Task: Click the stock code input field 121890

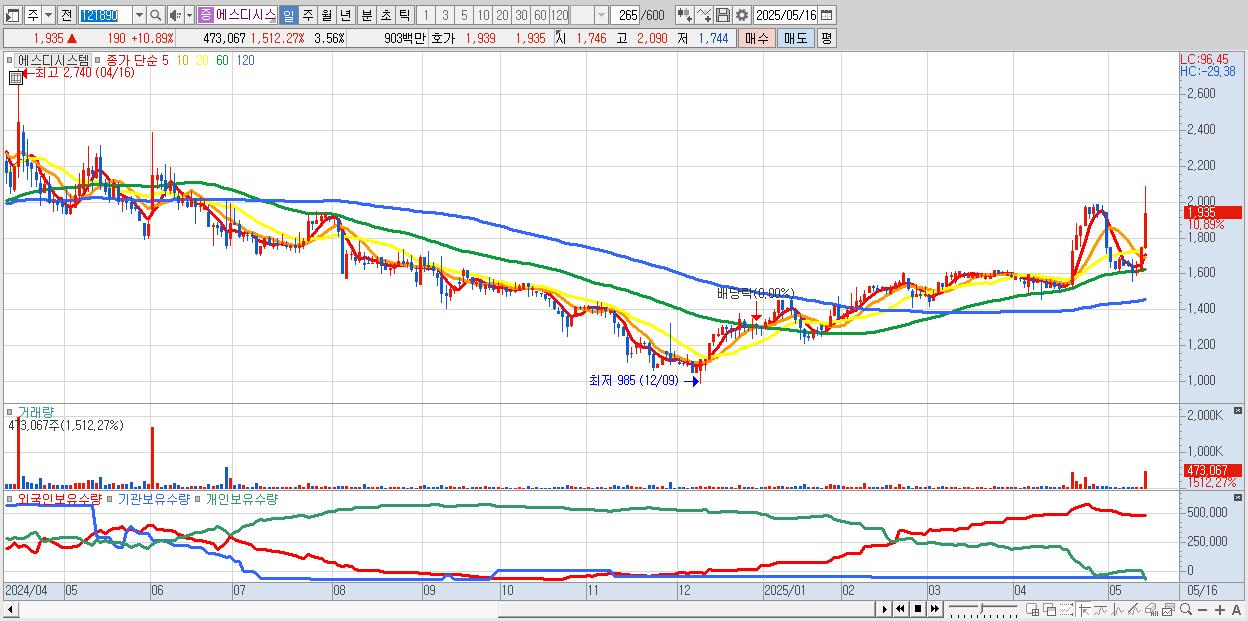Action: point(105,16)
